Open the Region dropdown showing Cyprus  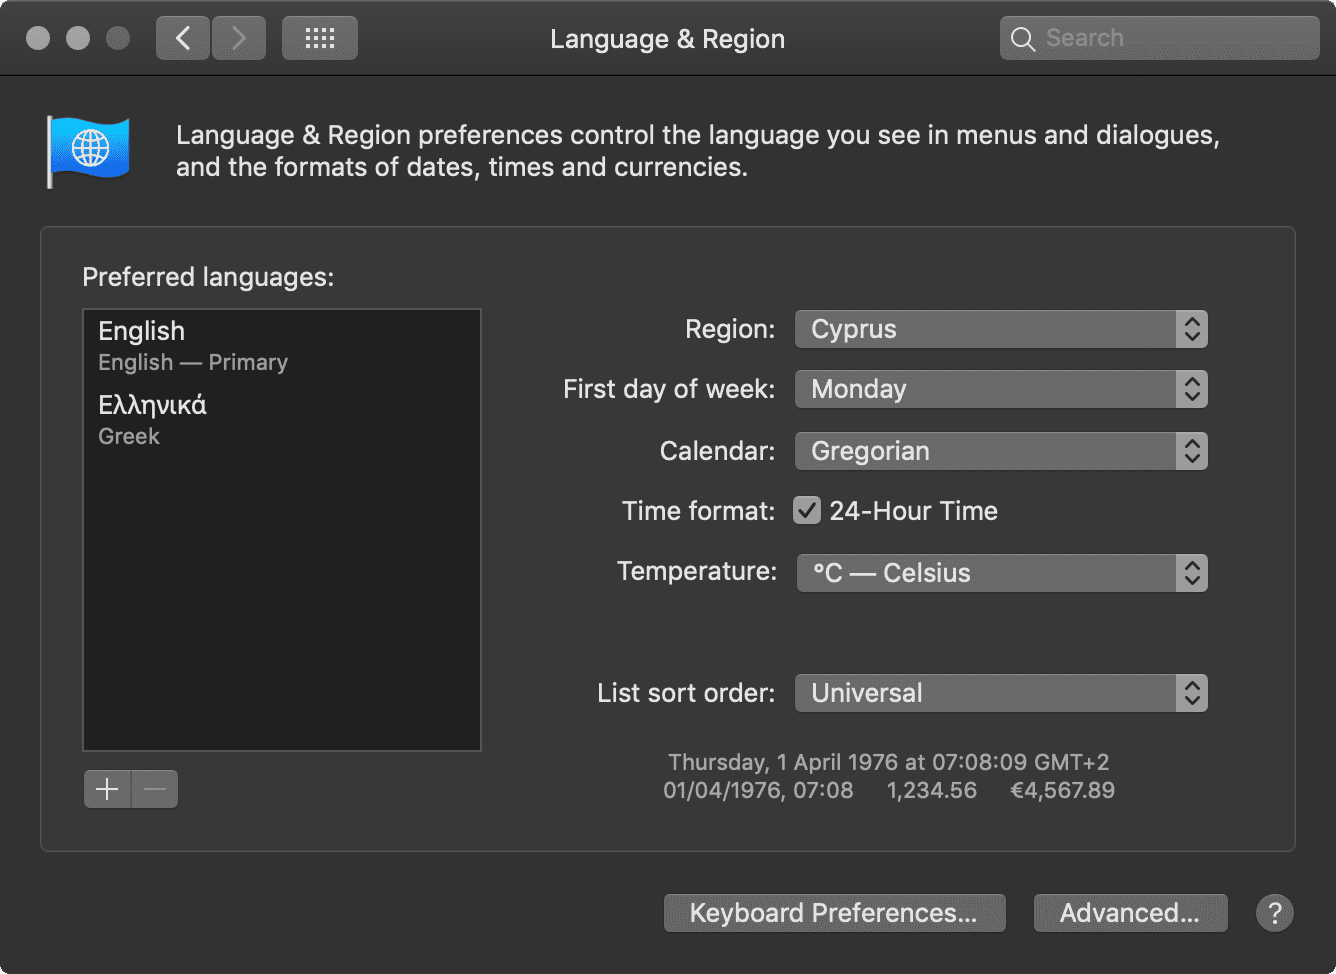pos(1001,329)
